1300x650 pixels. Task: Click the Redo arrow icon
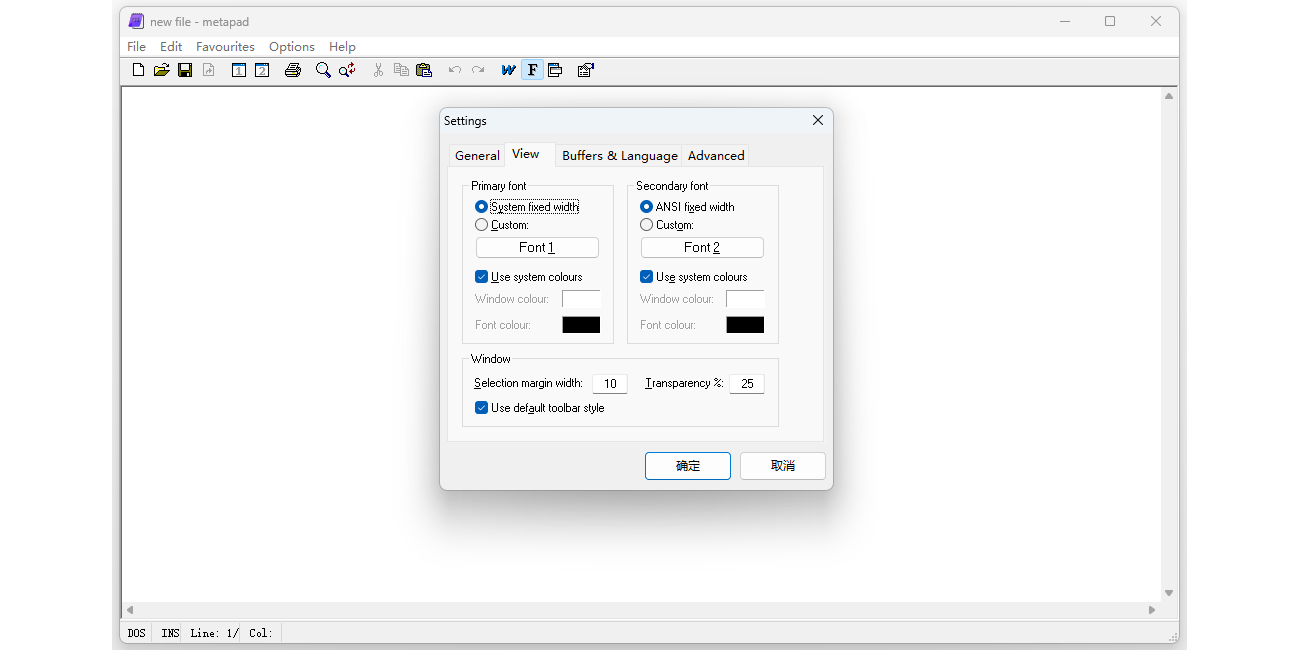tap(478, 70)
